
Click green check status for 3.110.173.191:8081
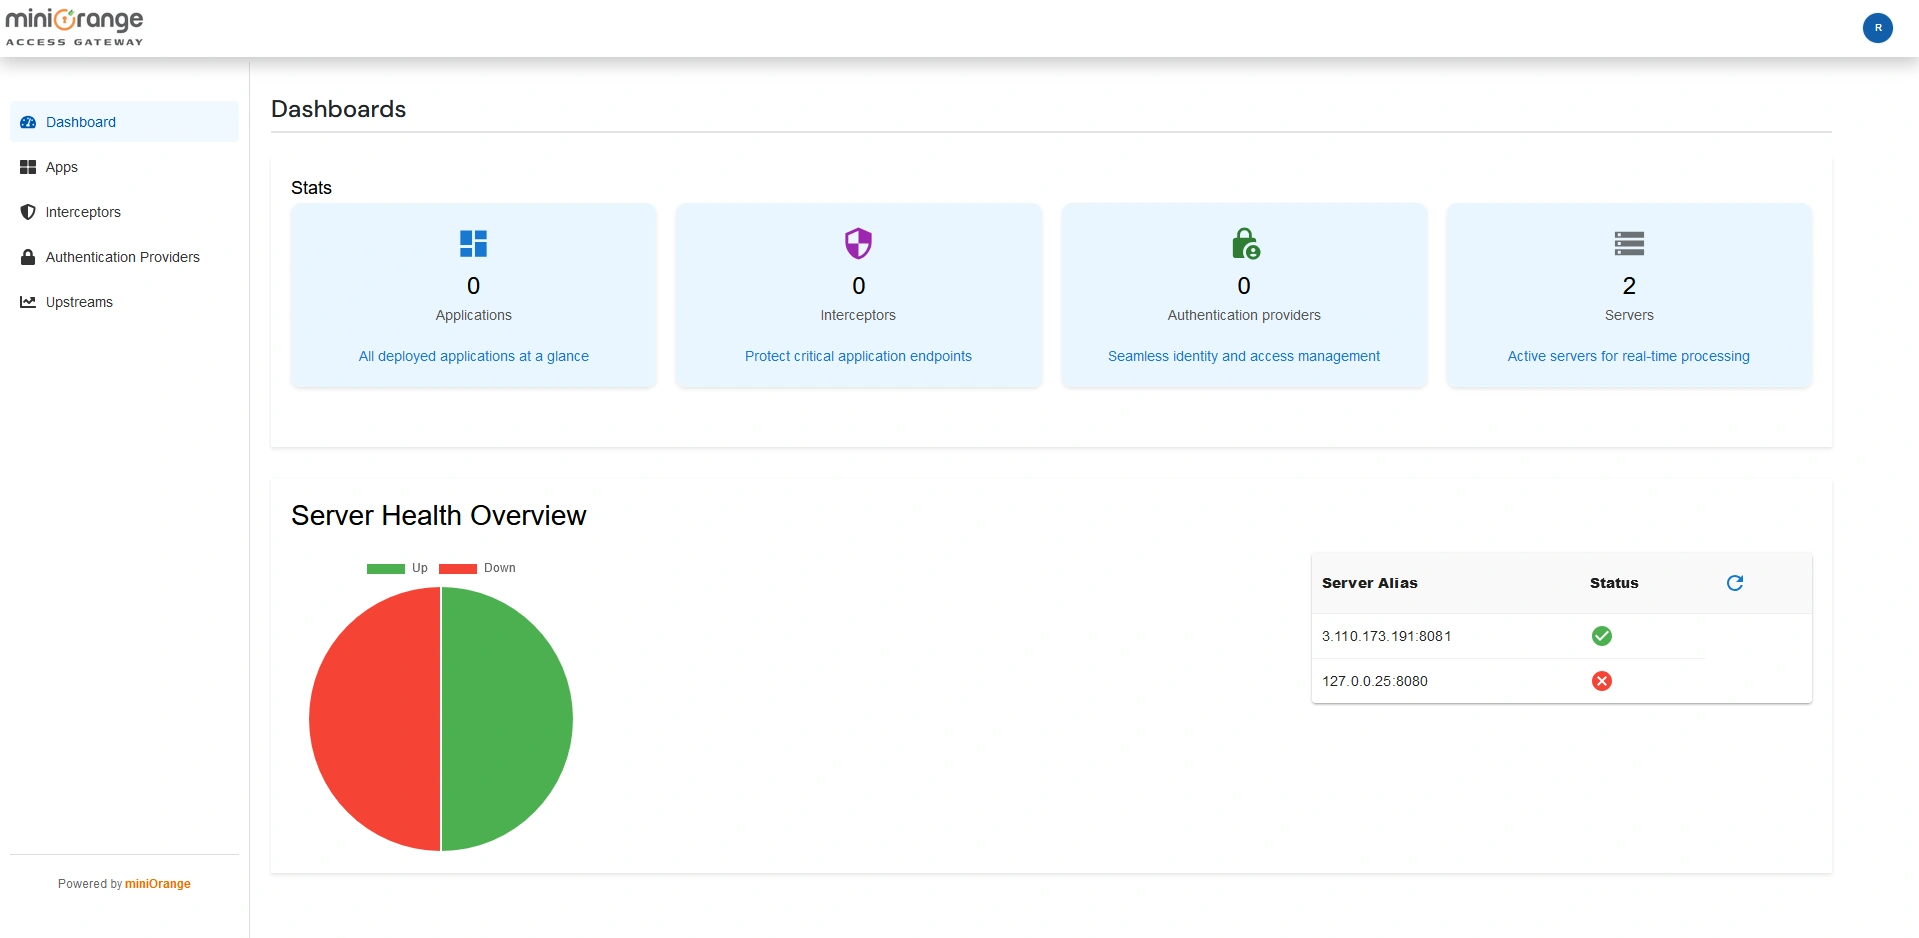[x=1602, y=636]
